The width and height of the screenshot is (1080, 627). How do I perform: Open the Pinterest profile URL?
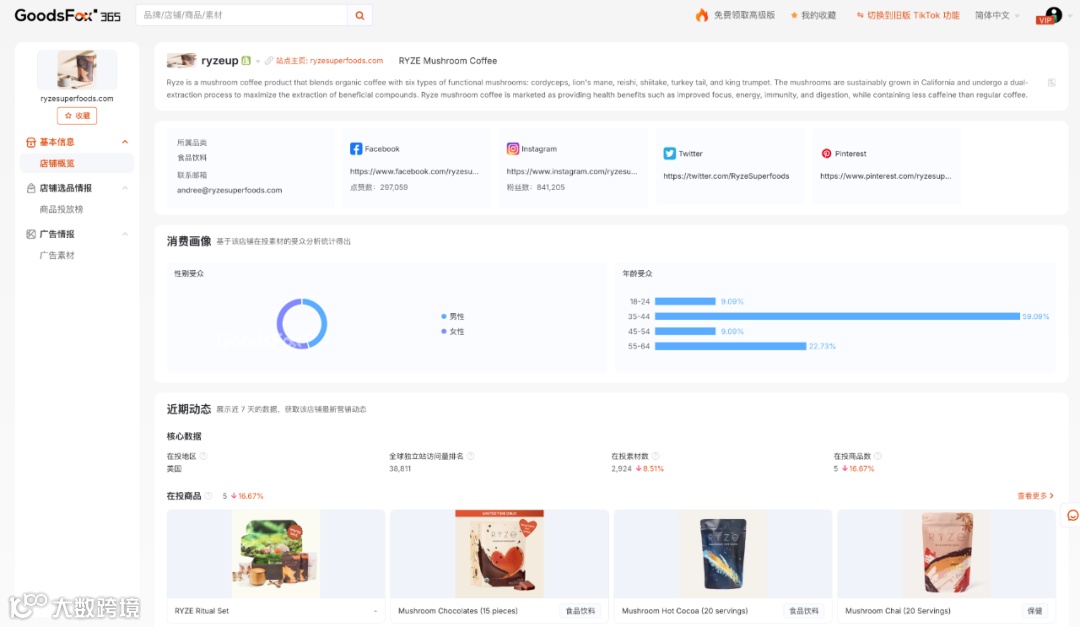885,176
